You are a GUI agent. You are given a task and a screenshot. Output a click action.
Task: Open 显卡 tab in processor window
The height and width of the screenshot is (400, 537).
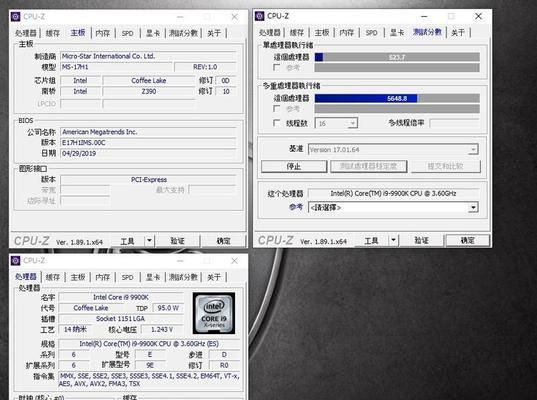pos(153,277)
